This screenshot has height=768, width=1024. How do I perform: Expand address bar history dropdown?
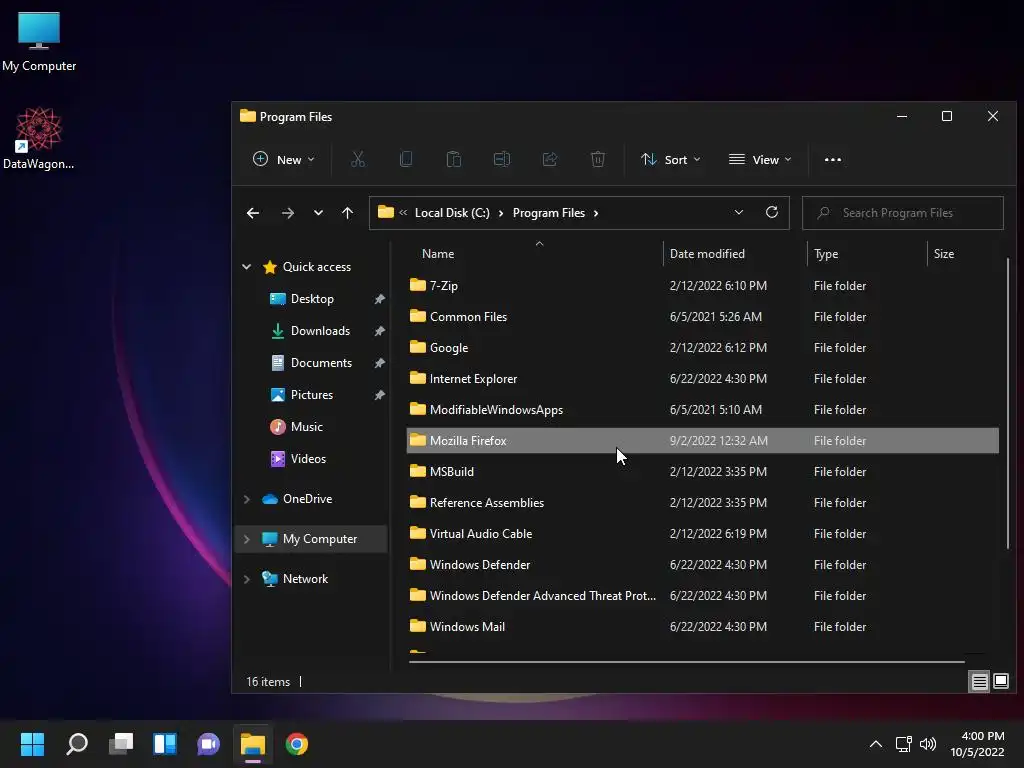coord(739,212)
